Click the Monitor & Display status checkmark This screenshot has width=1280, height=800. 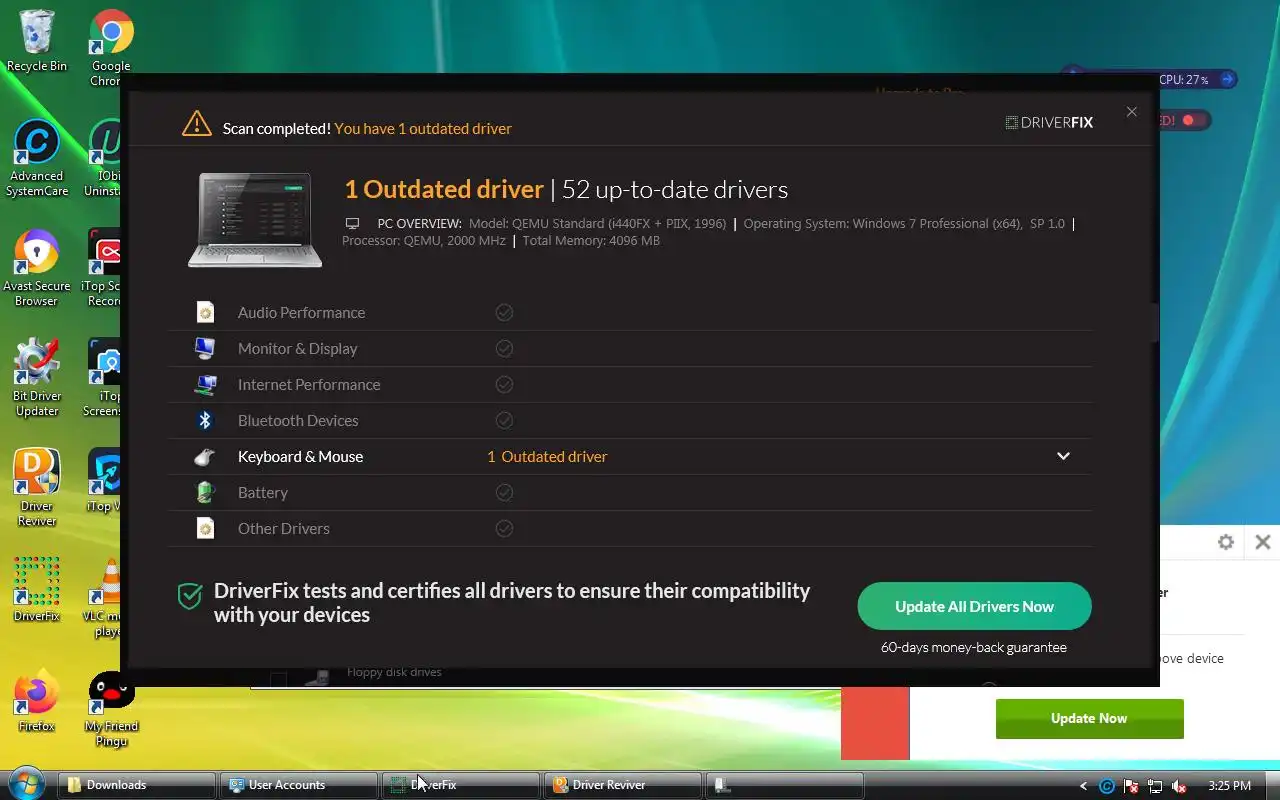pos(504,348)
